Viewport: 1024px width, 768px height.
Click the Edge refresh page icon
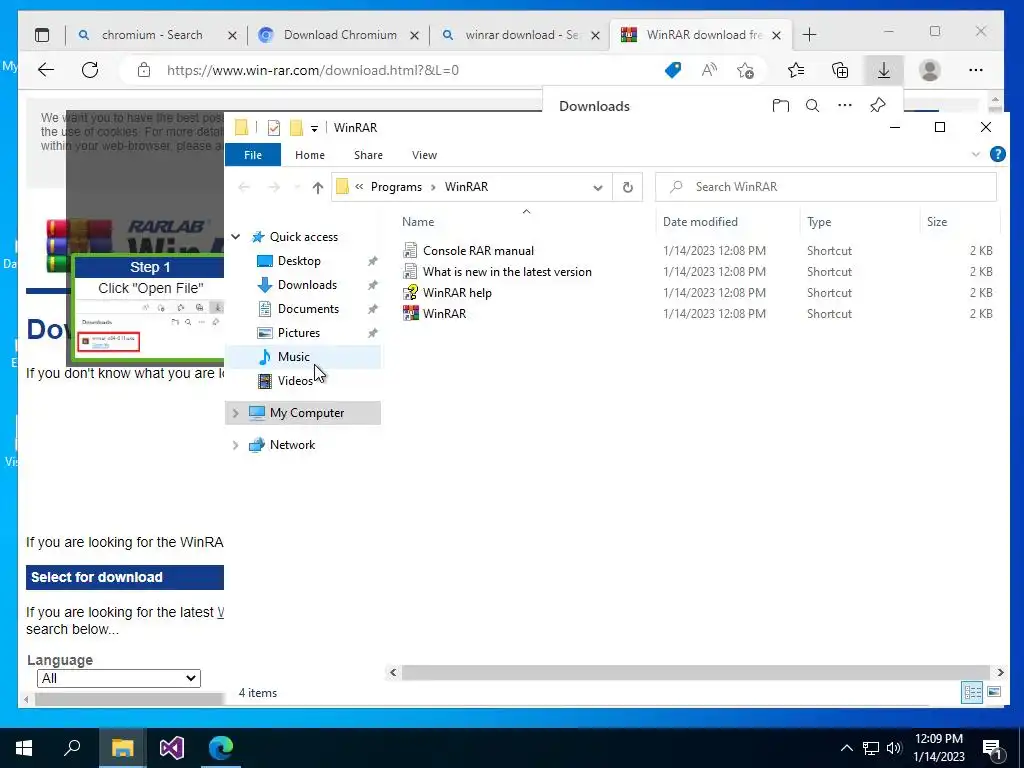click(90, 70)
